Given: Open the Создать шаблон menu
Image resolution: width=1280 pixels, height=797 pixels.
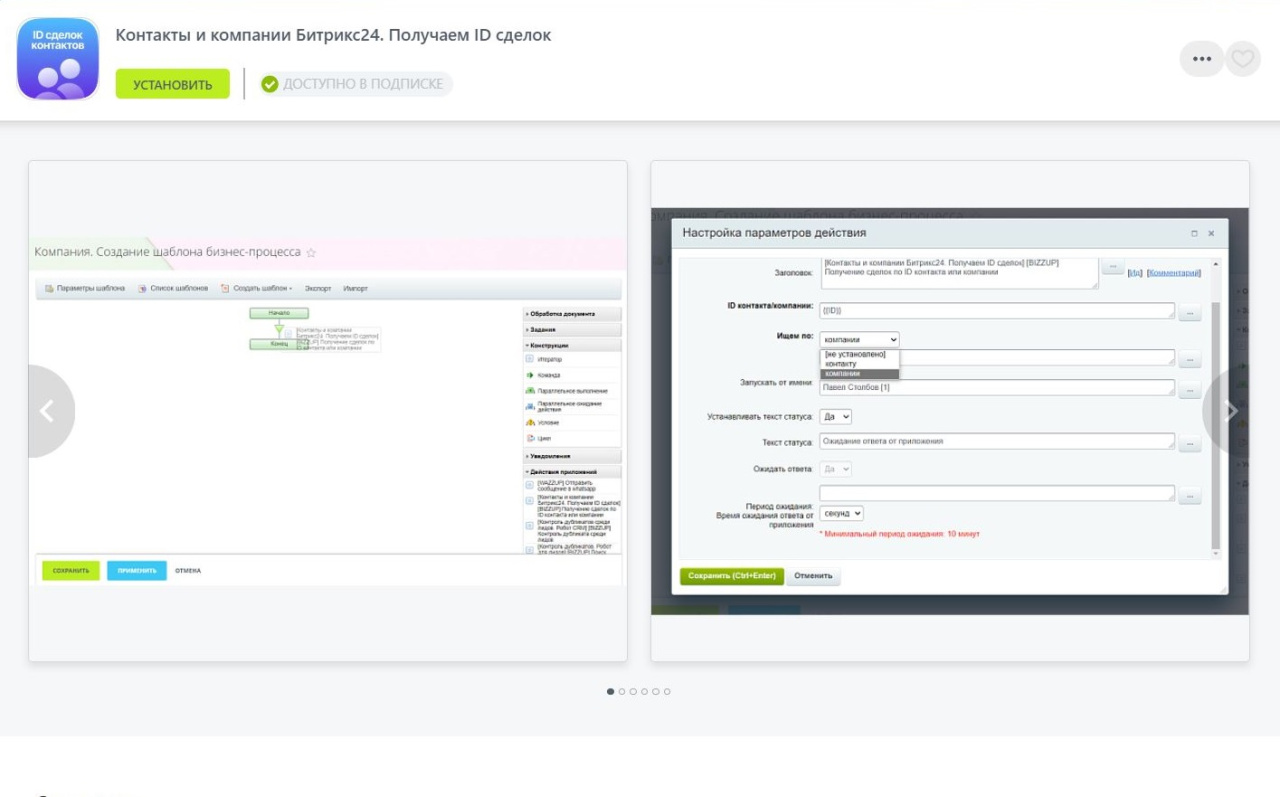Looking at the screenshot, I should pyautogui.click(x=258, y=288).
